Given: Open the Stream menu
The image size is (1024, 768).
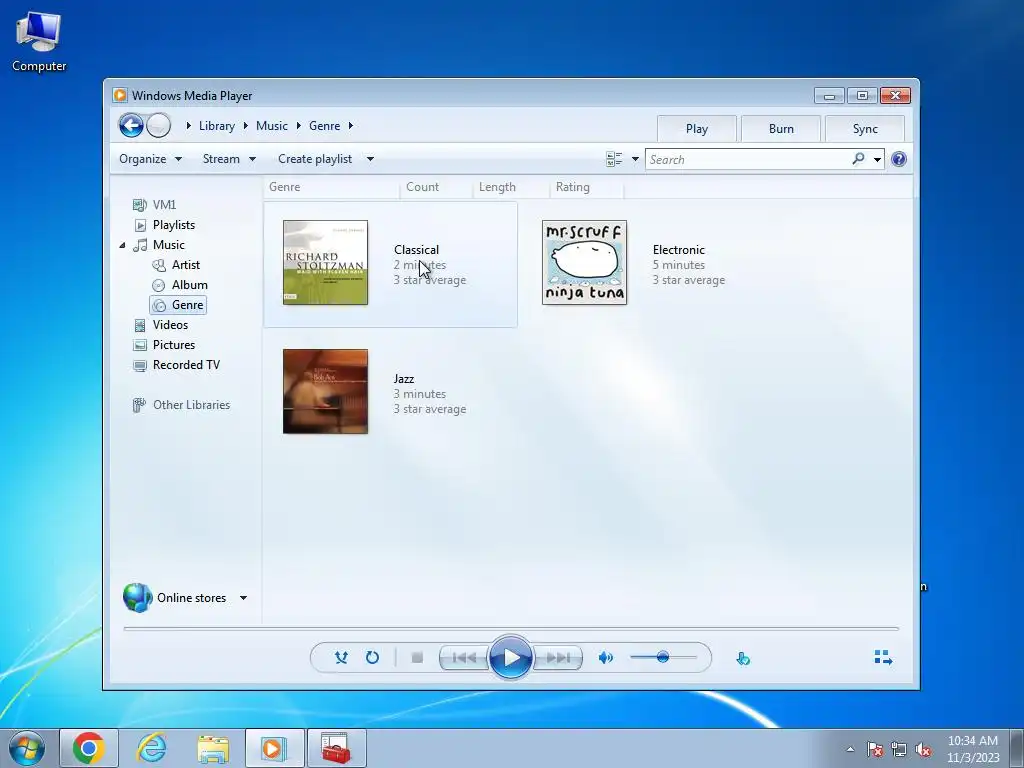Looking at the screenshot, I should [x=229, y=159].
